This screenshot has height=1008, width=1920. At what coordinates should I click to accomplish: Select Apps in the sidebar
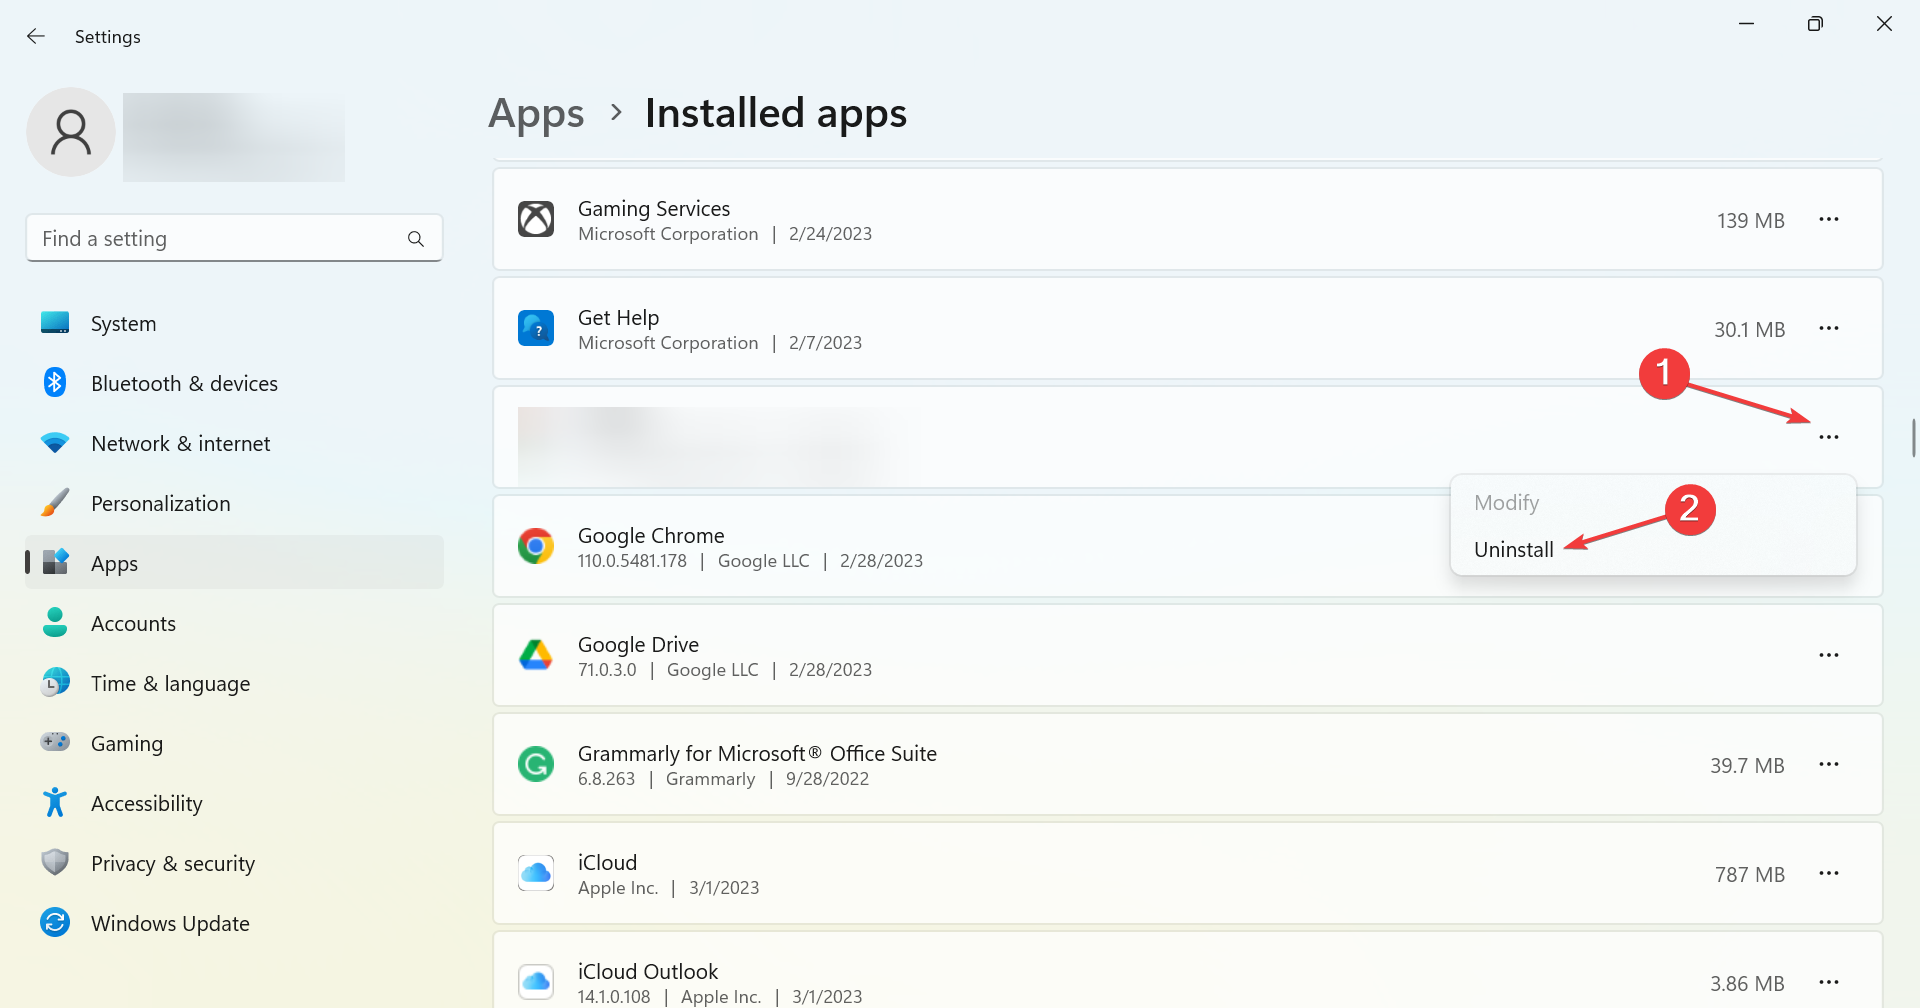[234, 563]
